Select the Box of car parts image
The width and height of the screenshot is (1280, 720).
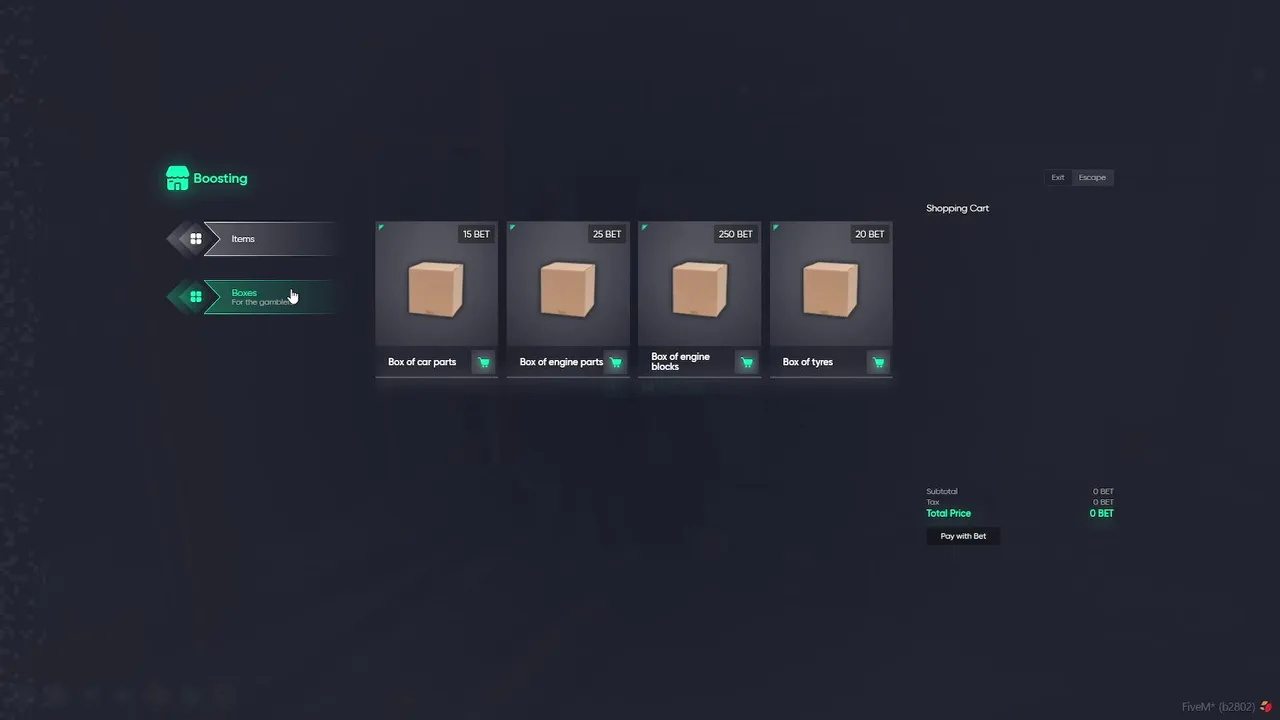pyautogui.click(x=436, y=289)
